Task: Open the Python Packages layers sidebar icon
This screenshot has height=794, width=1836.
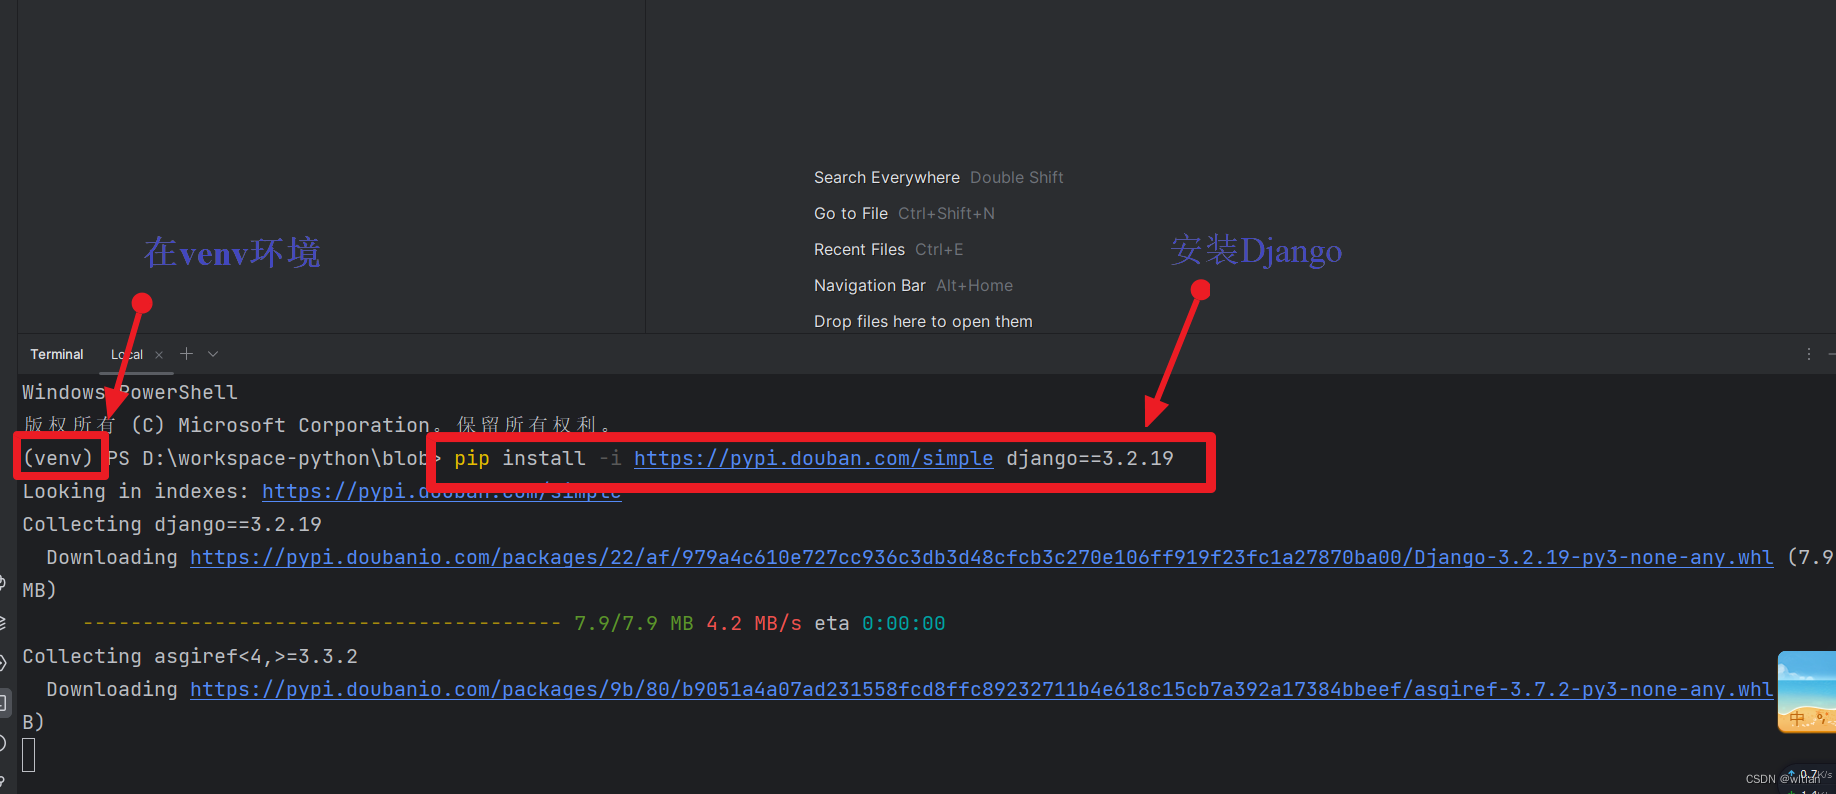Action: pyautogui.click(x=3, y=623)
